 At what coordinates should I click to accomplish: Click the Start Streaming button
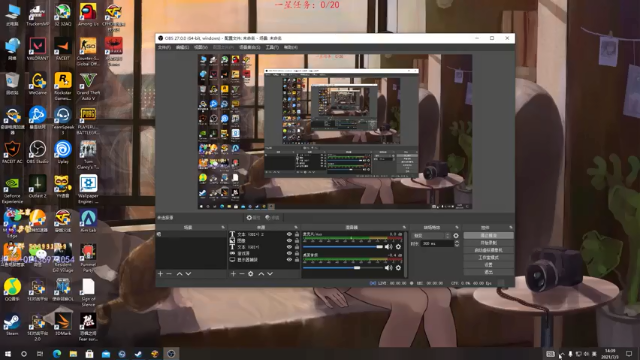[489, 236]
